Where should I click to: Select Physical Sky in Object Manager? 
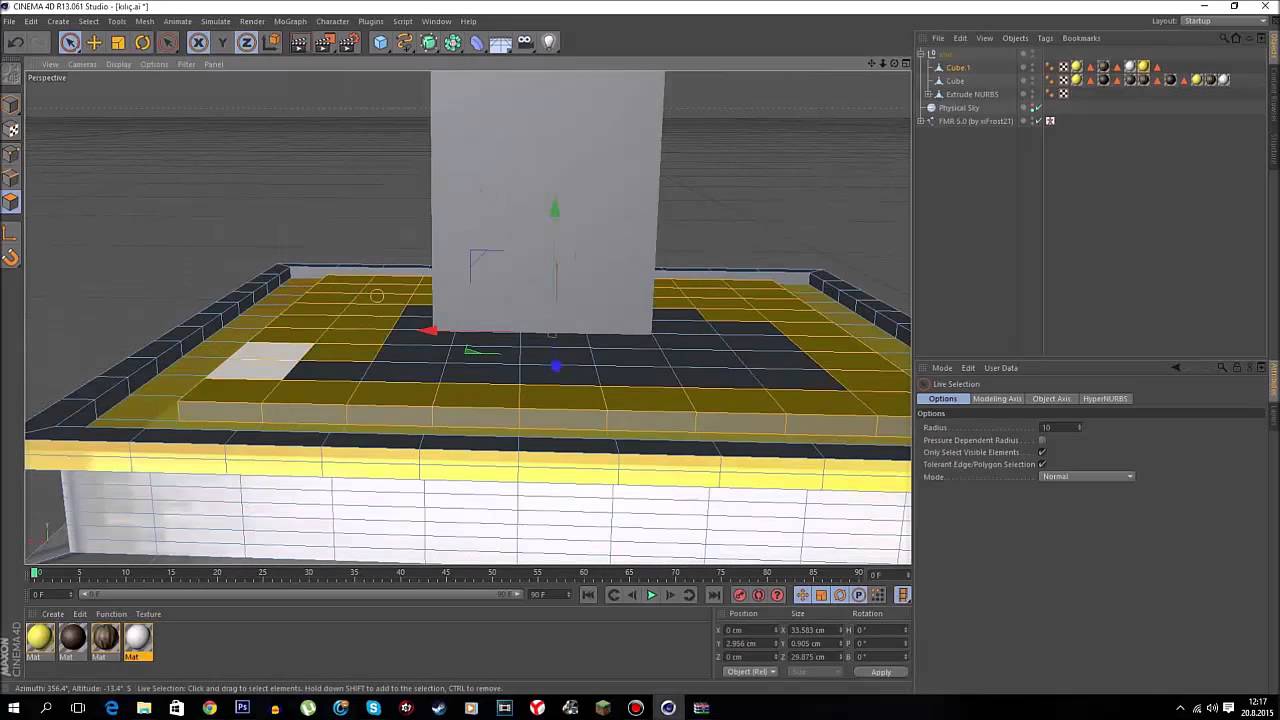[959, 108]
